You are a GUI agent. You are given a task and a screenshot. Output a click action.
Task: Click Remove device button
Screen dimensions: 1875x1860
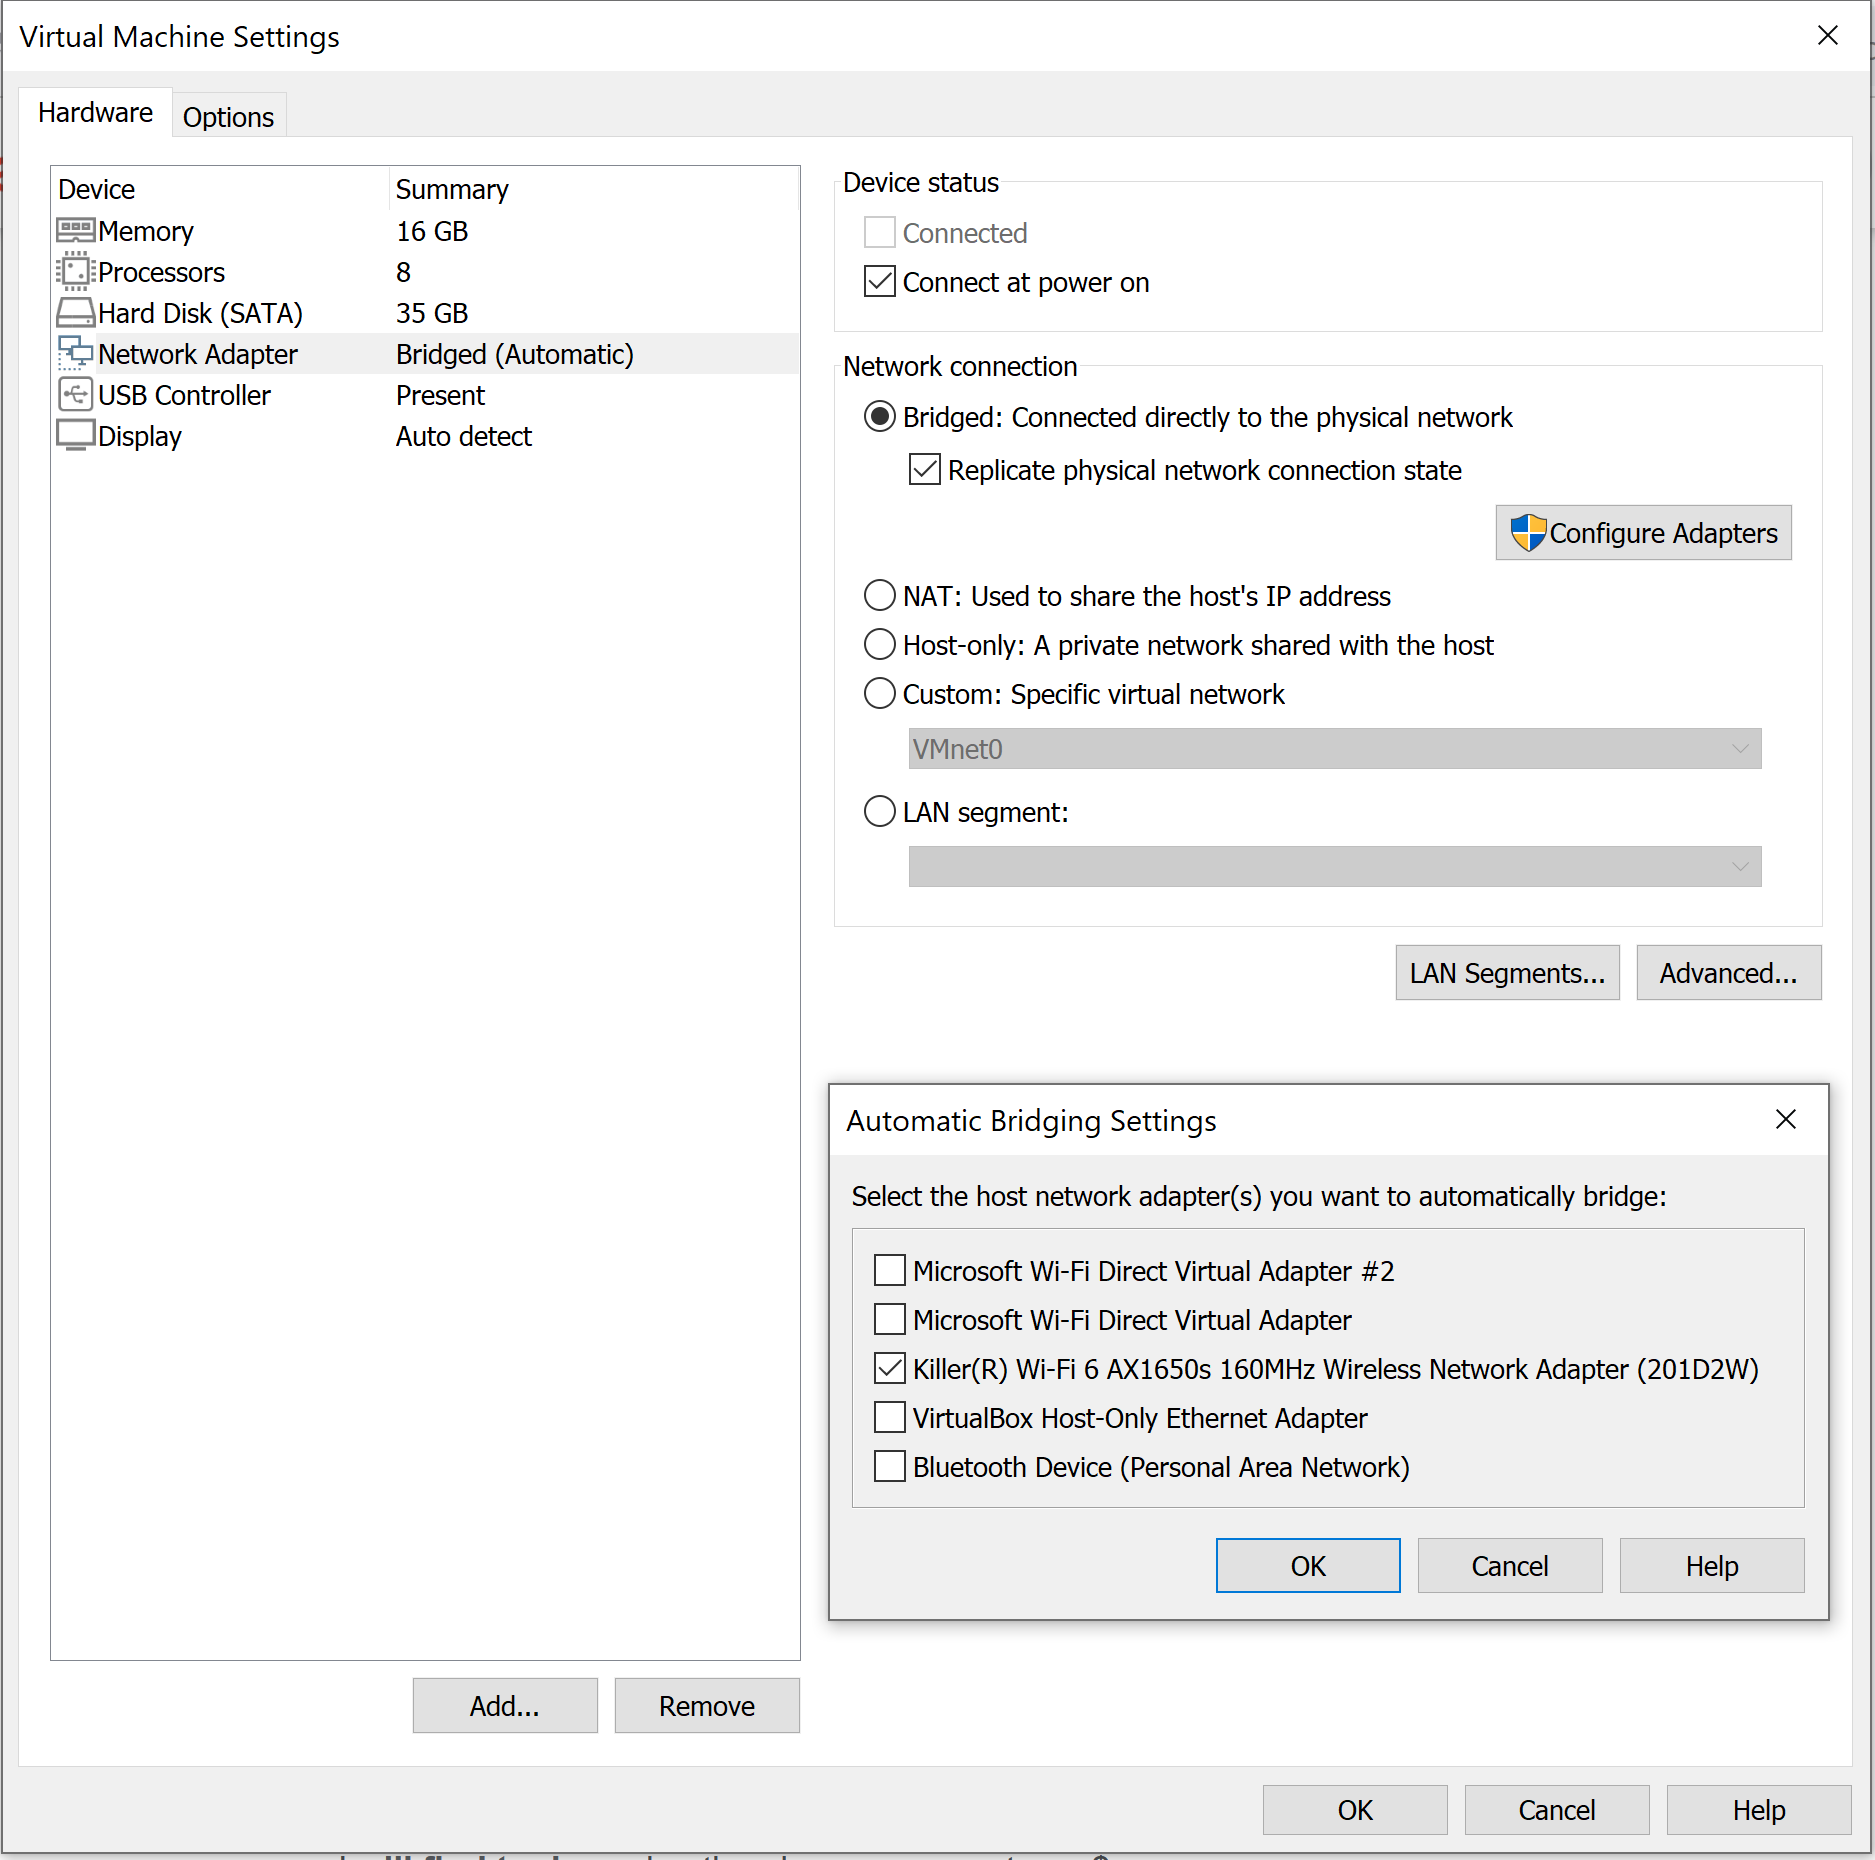tap(707, 1706)
